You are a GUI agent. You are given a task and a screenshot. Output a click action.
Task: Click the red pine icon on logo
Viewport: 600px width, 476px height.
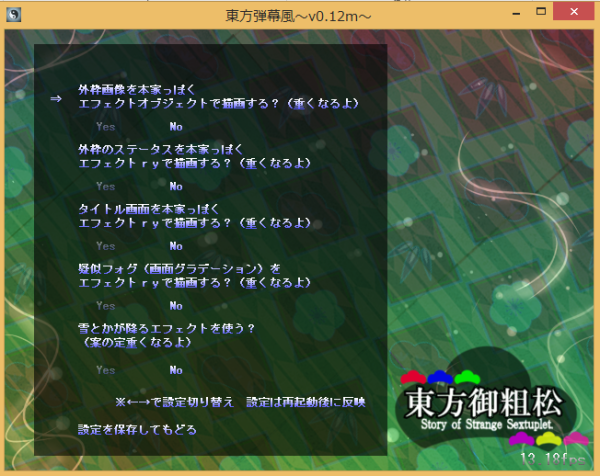(x=413, y=377)
